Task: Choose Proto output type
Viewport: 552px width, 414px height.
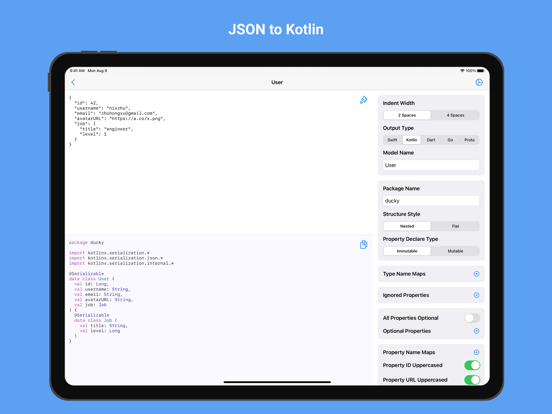Action: coord(469,140)
